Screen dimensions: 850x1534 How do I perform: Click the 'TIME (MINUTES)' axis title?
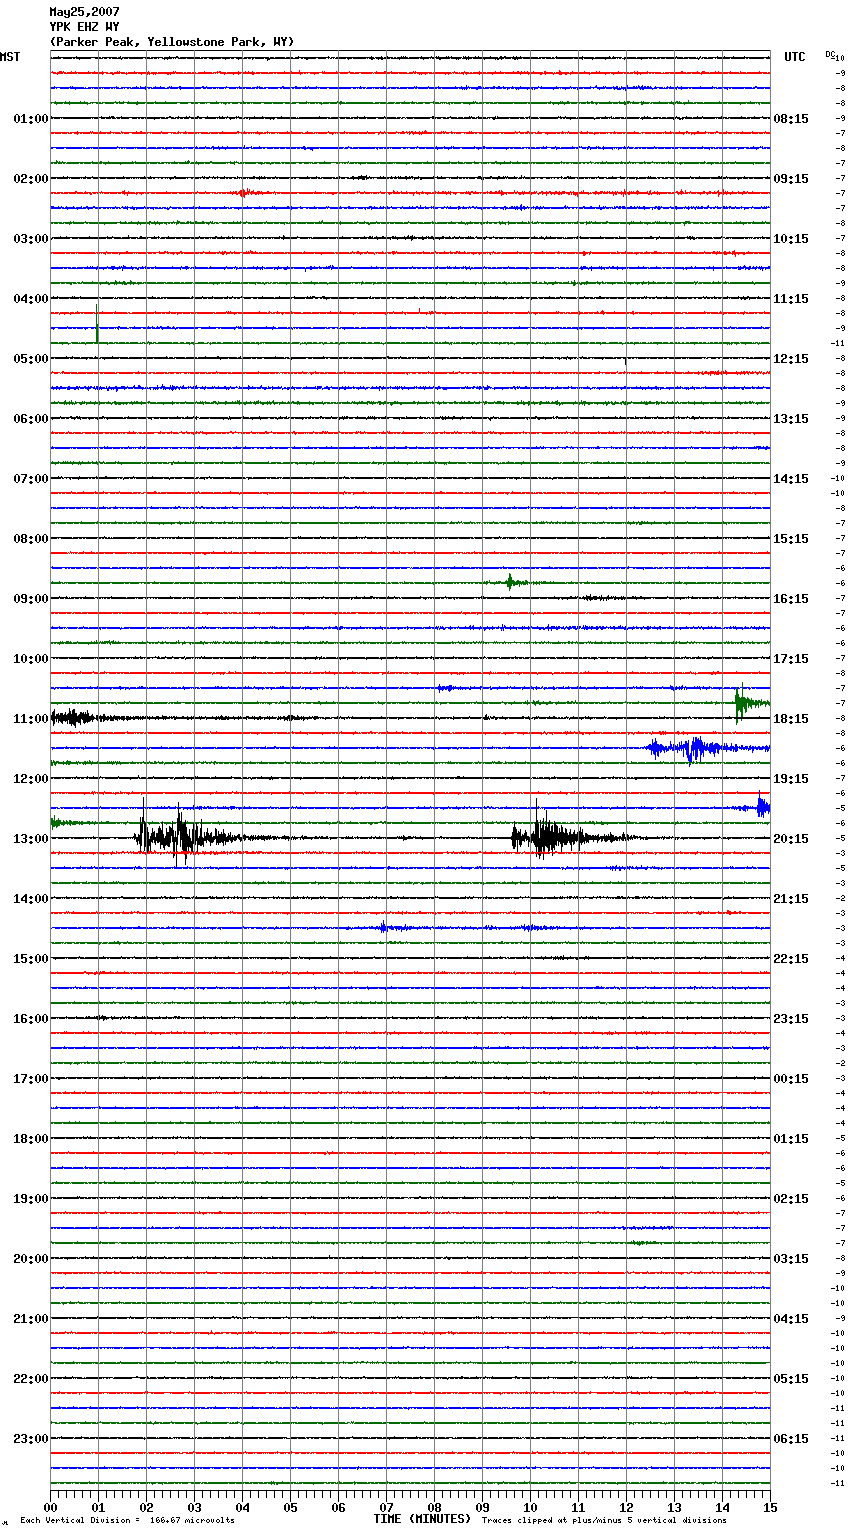[422, 1519]
